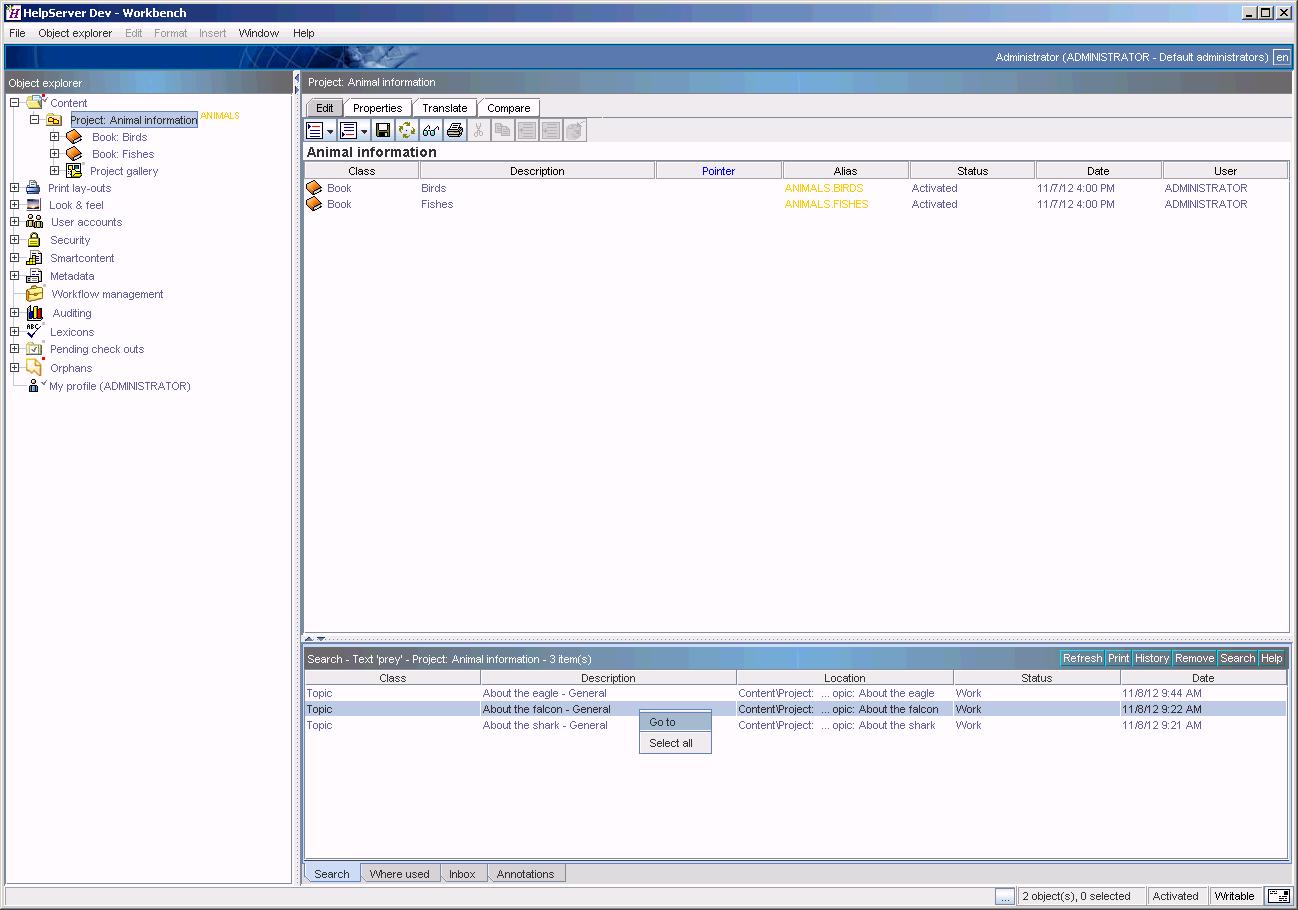Click the Pointer column header
The height and width of the screenshot is (910, 1298).
[x=718, y=171]
